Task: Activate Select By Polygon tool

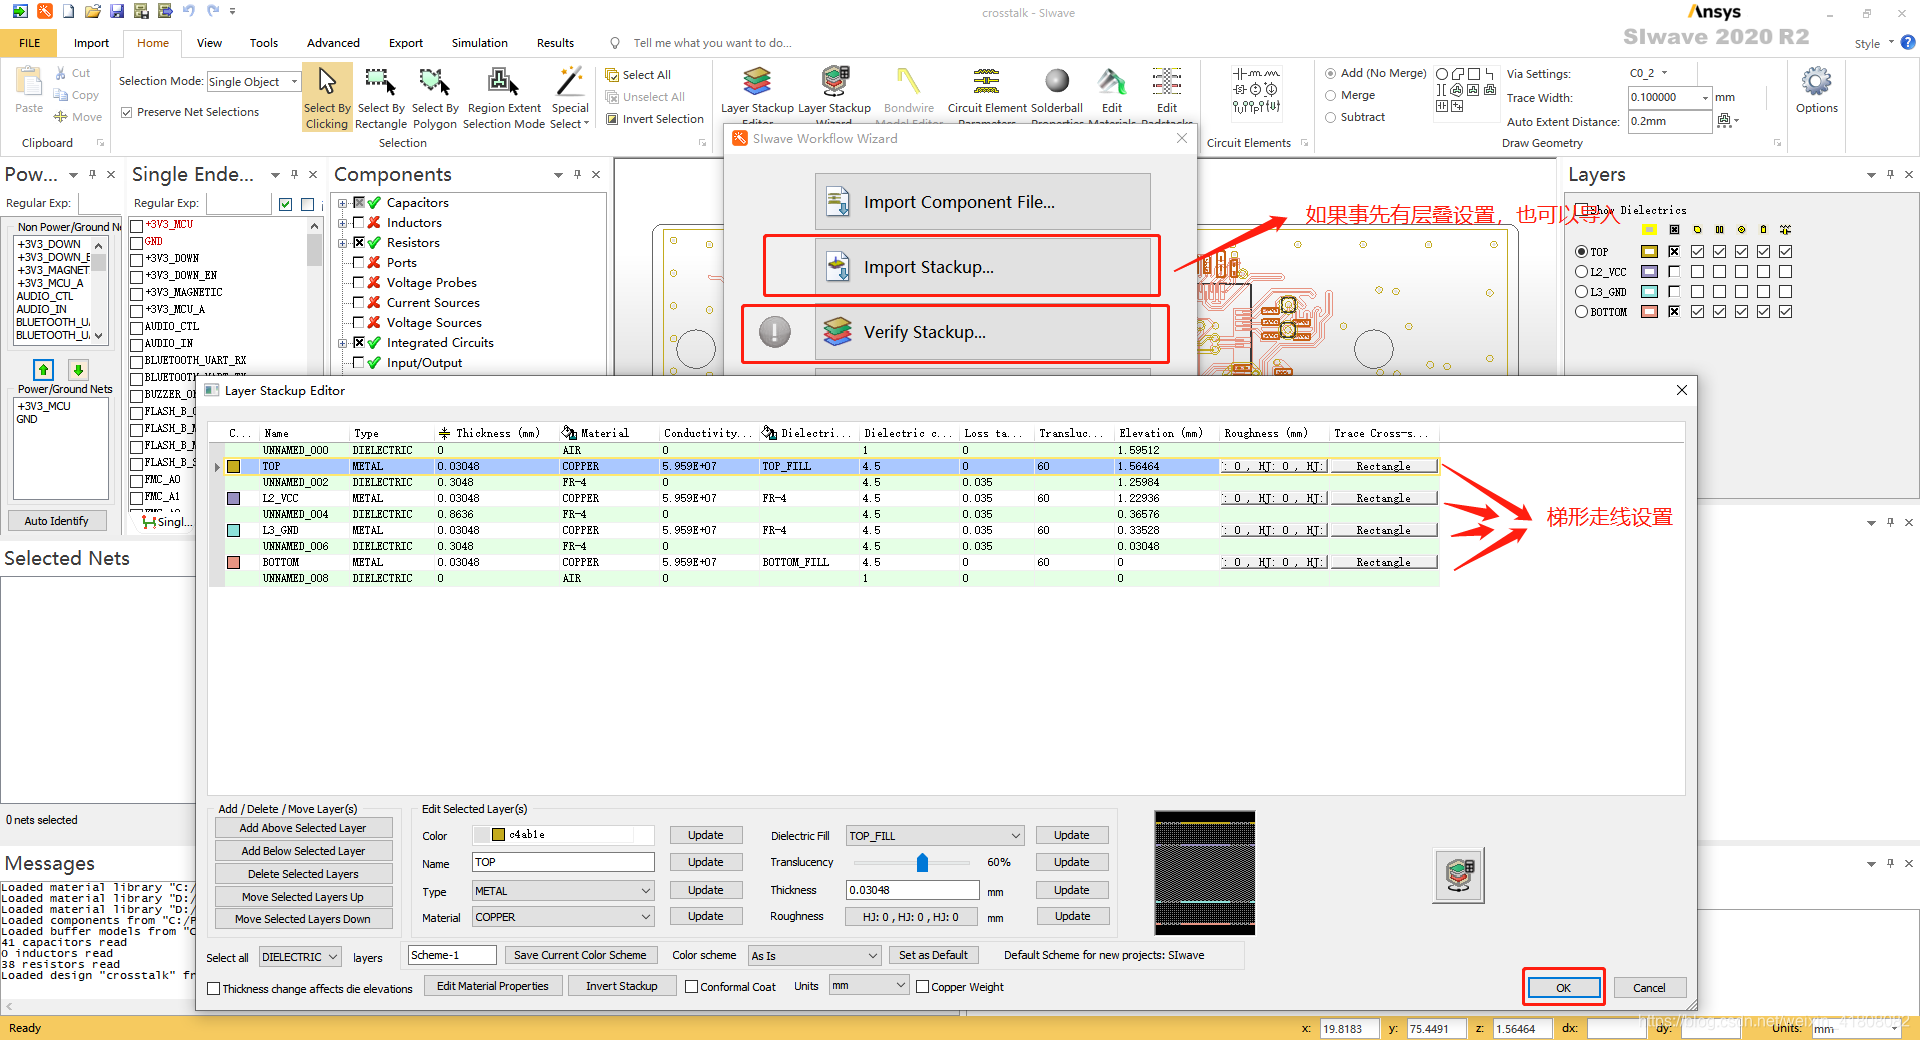Action: [x=435, y=97]
